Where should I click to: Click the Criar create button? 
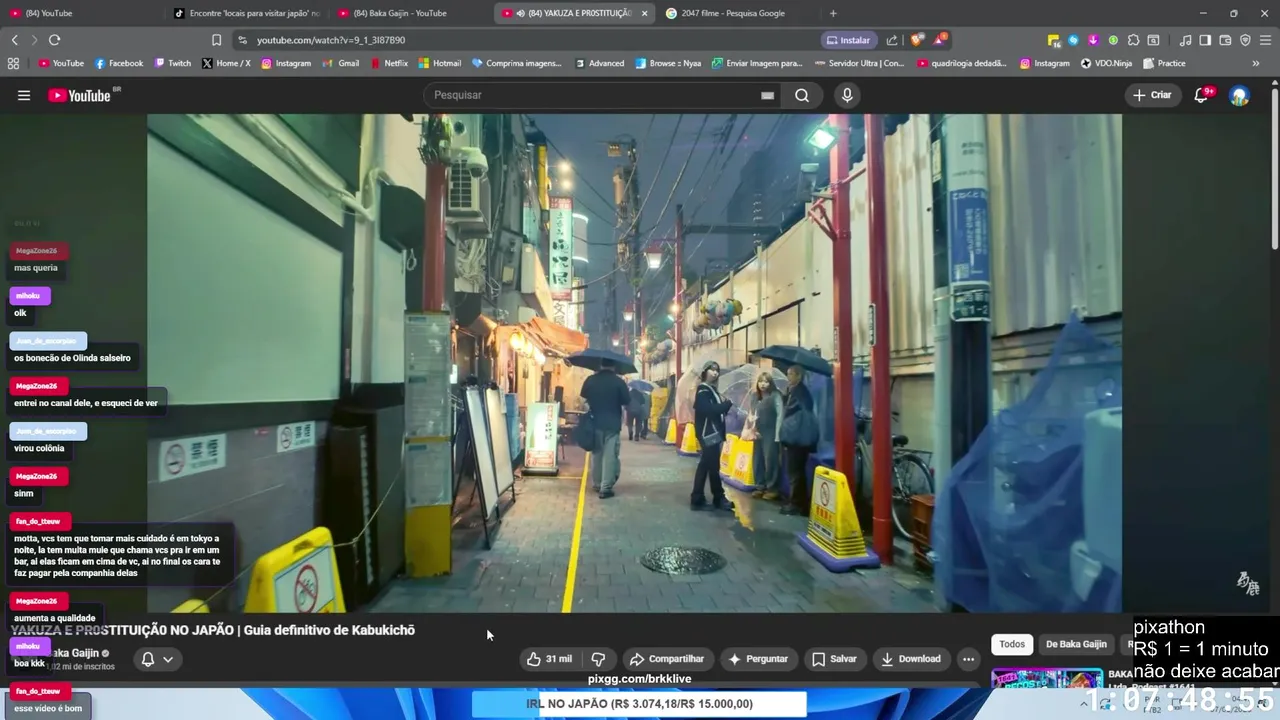(1152, 95)
